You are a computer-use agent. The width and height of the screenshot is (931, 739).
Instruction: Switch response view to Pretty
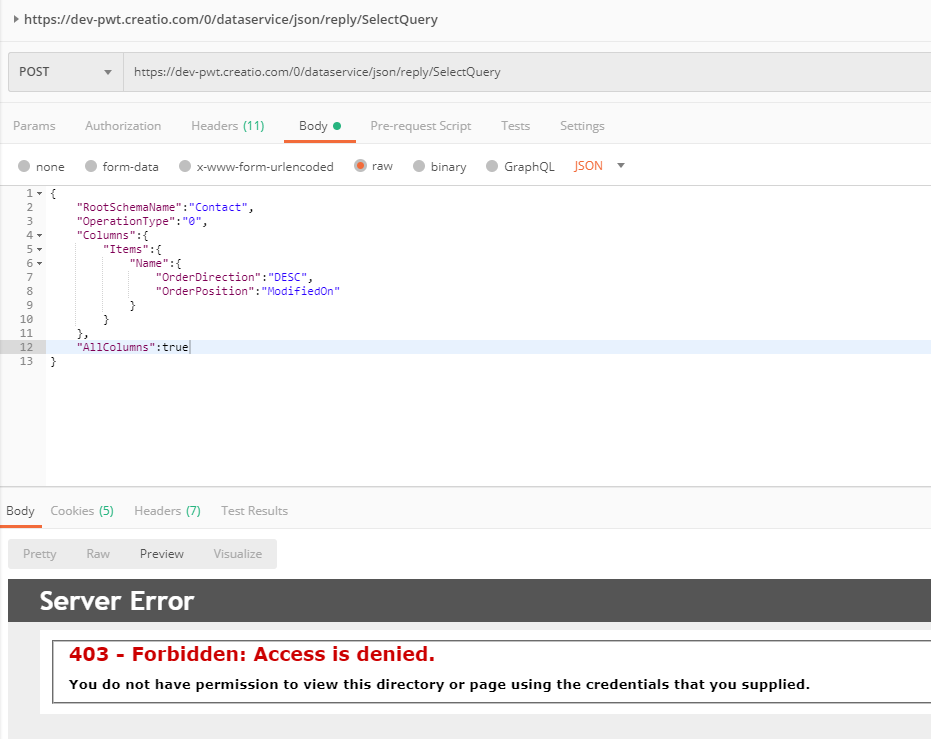coord(39,554)
